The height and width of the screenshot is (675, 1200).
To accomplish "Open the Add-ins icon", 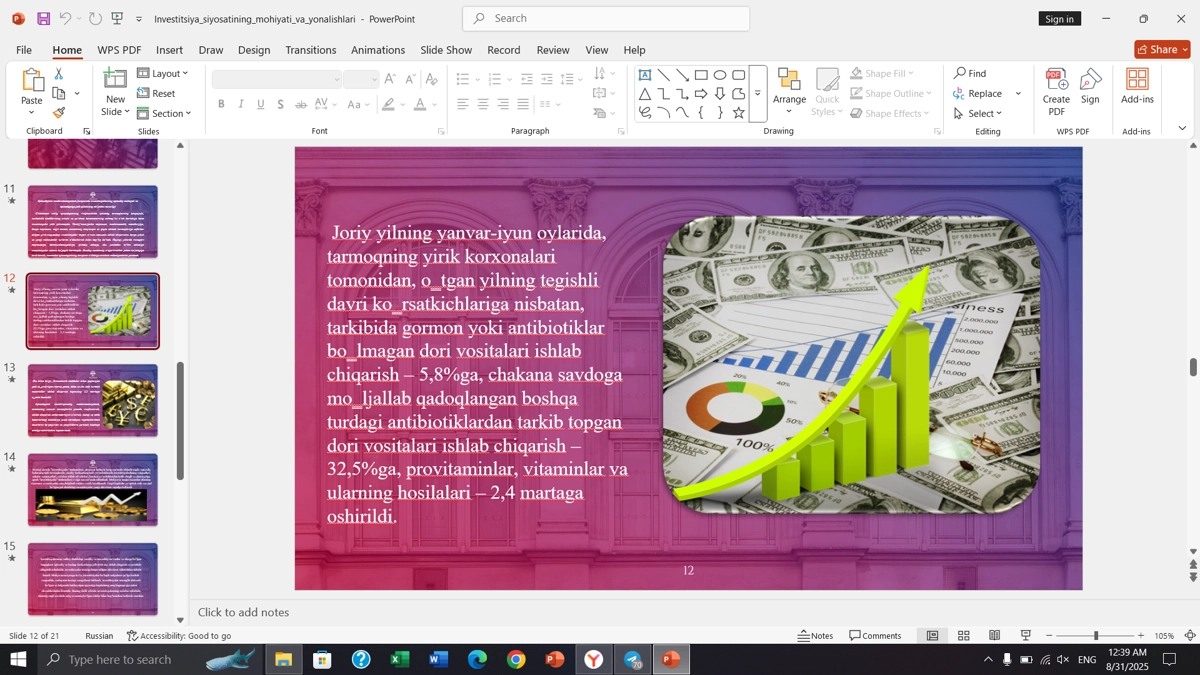I will [1137, 80].
